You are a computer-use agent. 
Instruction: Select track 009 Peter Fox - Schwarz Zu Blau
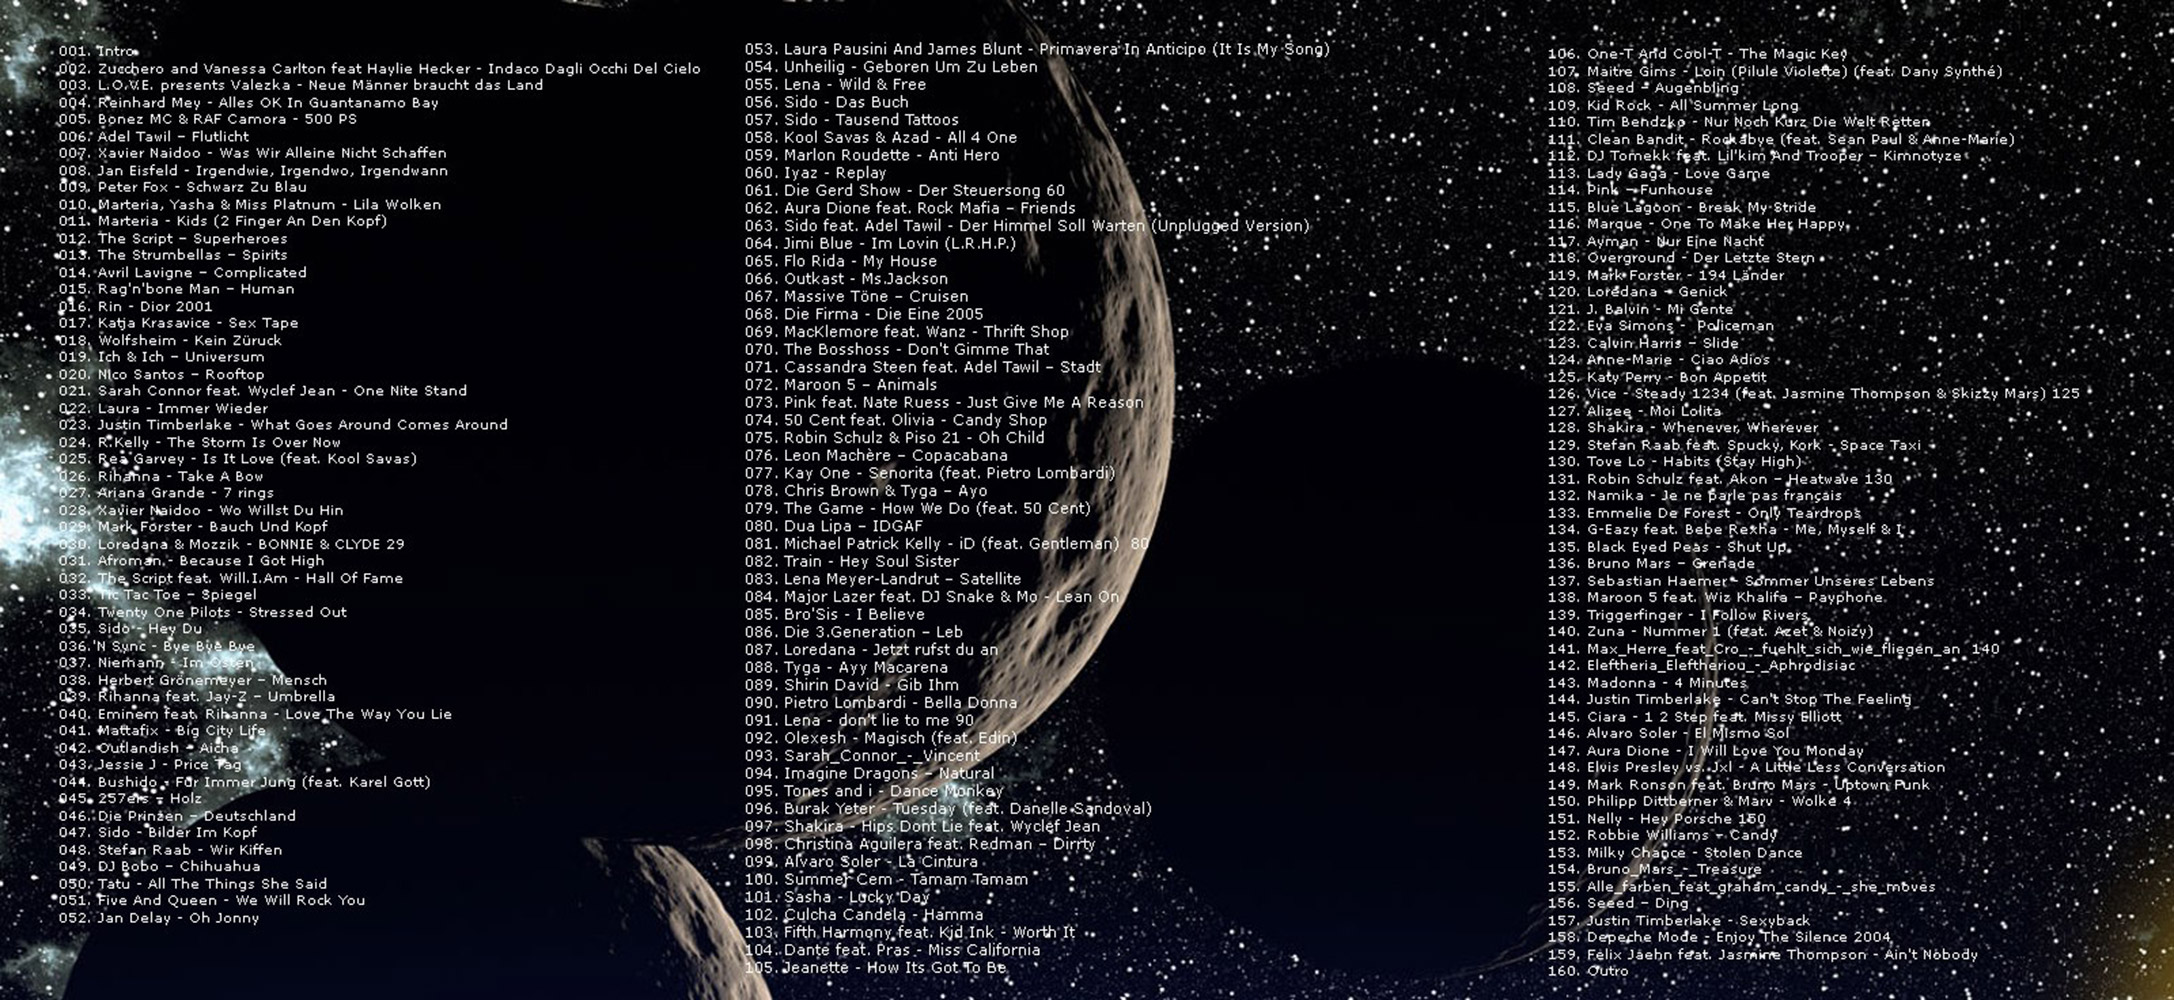point(182,187)
